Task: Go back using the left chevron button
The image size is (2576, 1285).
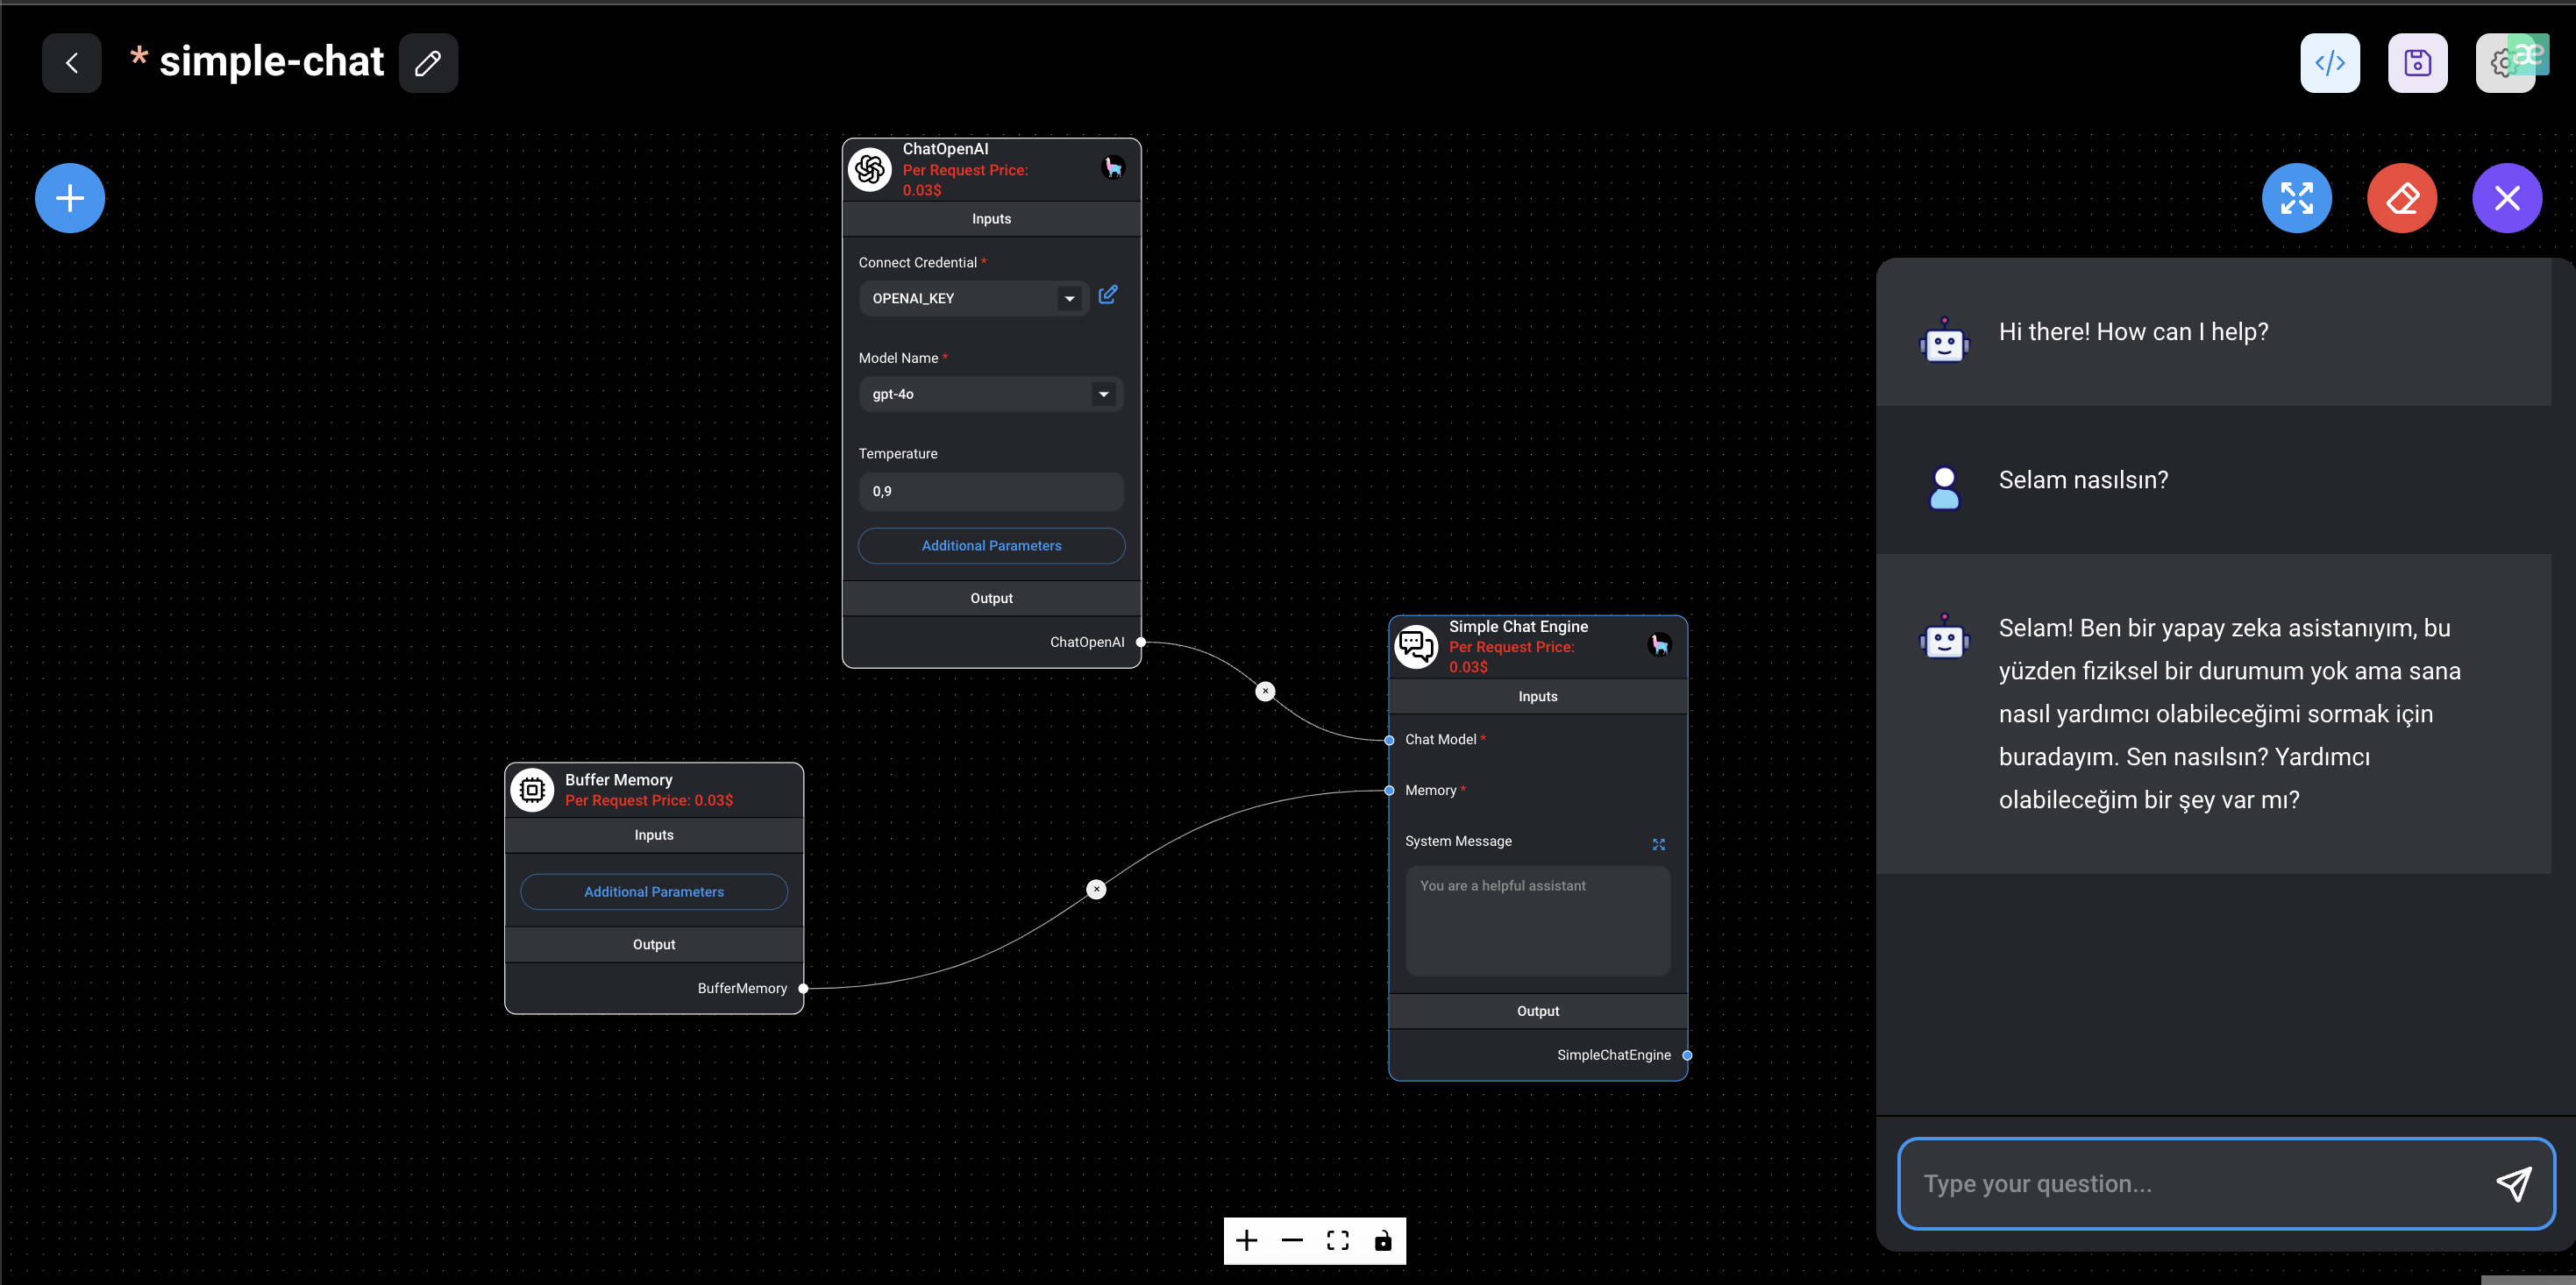Action: 72,63
